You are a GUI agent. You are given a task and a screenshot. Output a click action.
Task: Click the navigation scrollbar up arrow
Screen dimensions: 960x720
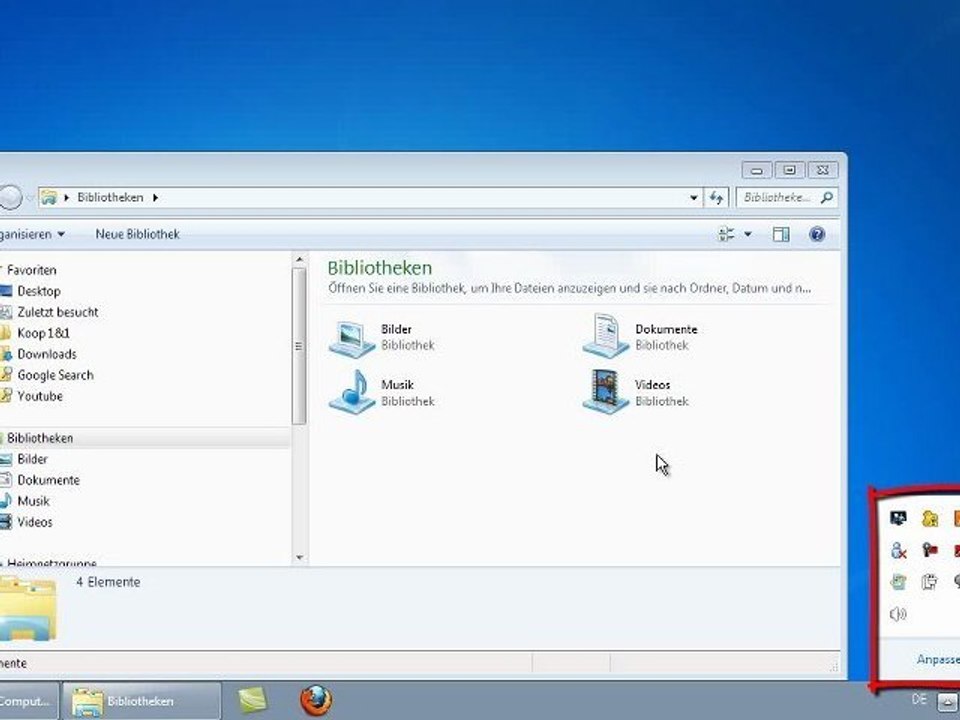[299, 260]
